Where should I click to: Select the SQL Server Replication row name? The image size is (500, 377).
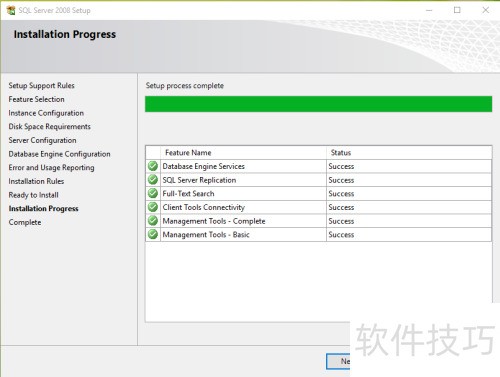199,180
